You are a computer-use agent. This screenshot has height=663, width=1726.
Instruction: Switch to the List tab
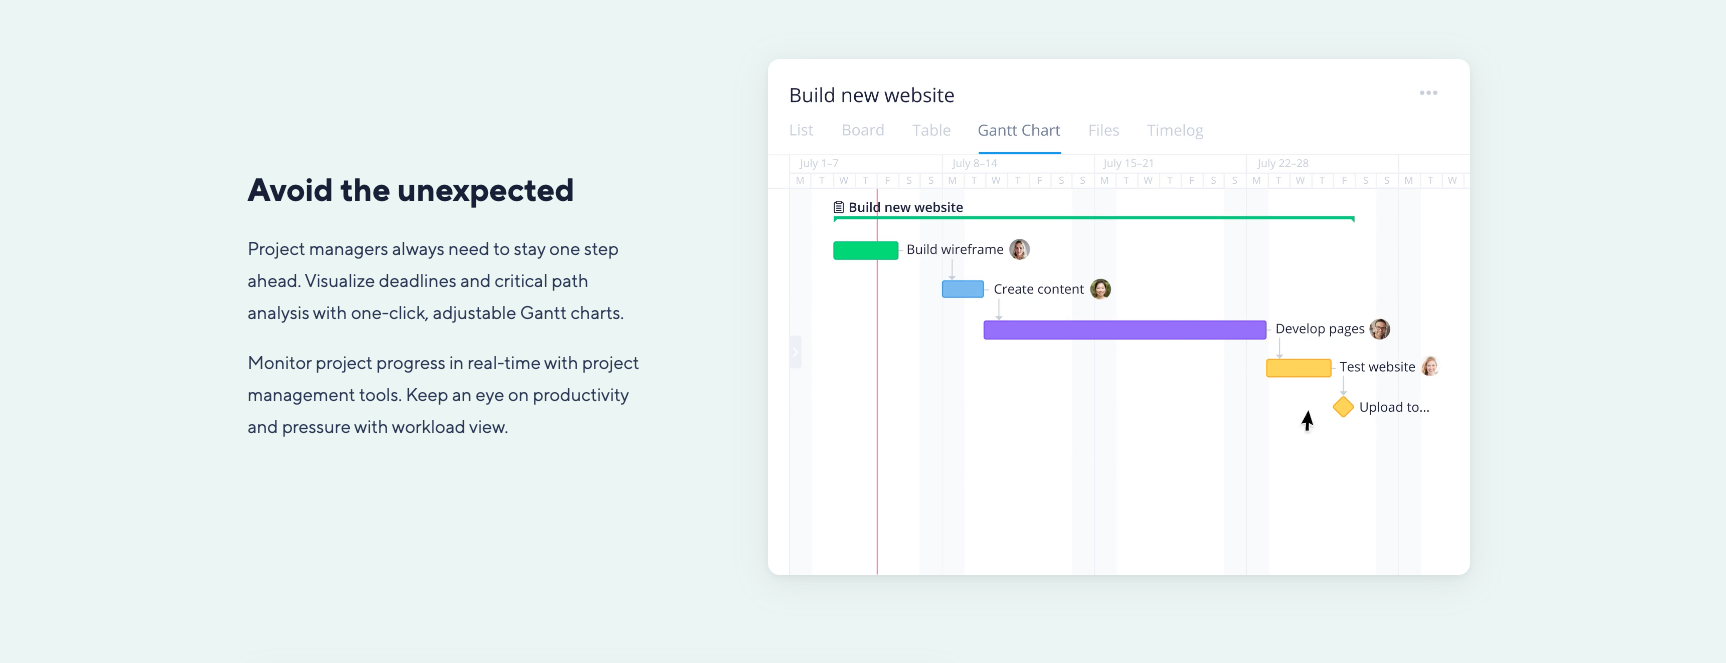tap(801, 130)
